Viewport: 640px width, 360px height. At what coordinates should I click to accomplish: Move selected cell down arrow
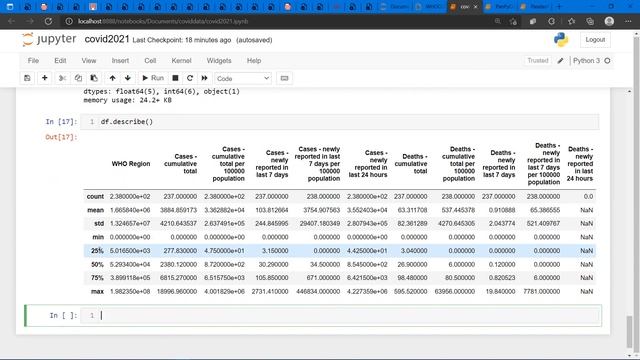128,78
